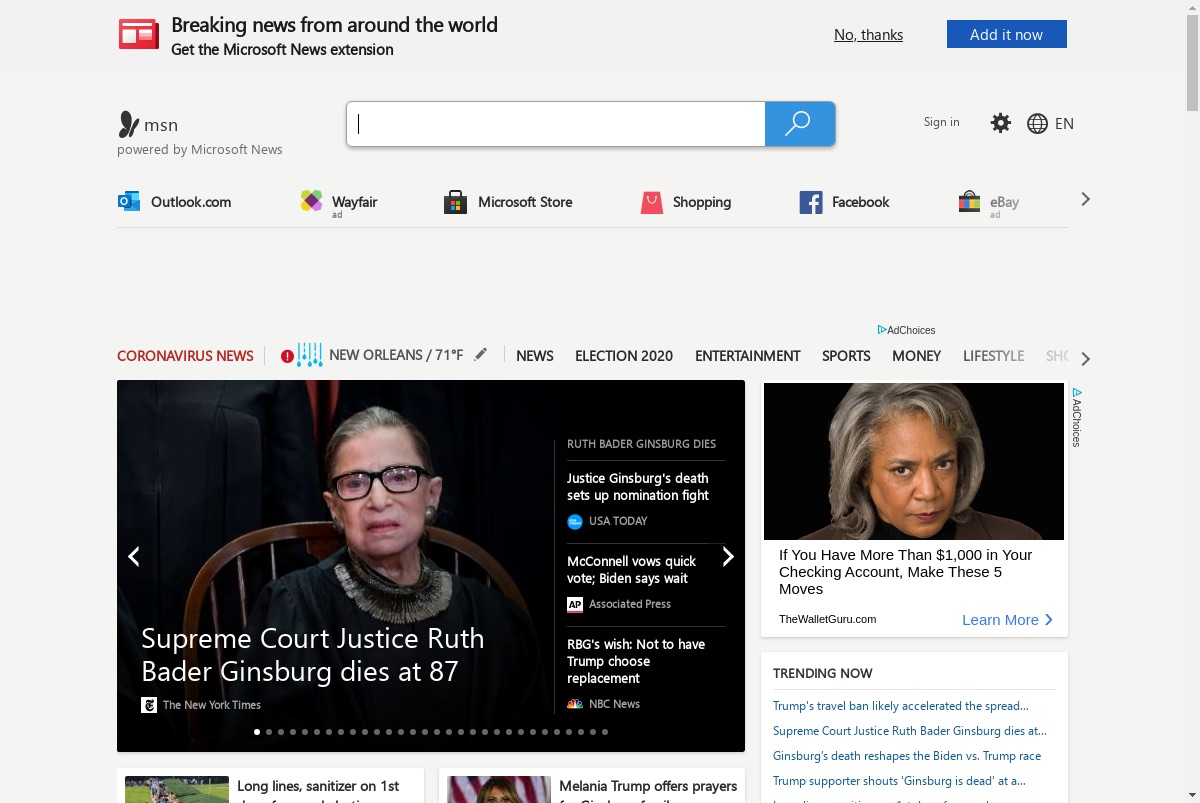
Task: Open headline 'Supreme Court Justice Ruth Bader Ginsburg dies at 87'
Action: (x=313, y=655)
